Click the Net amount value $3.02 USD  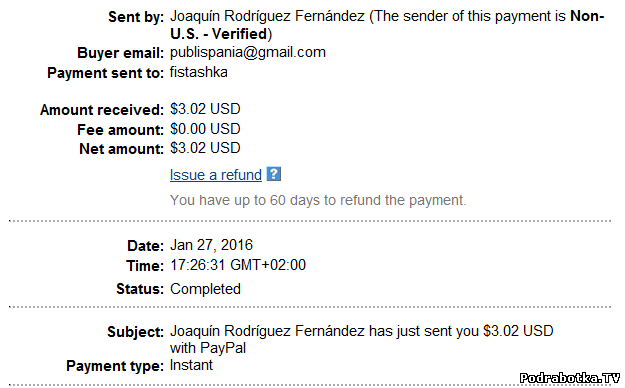coord(205,148)
